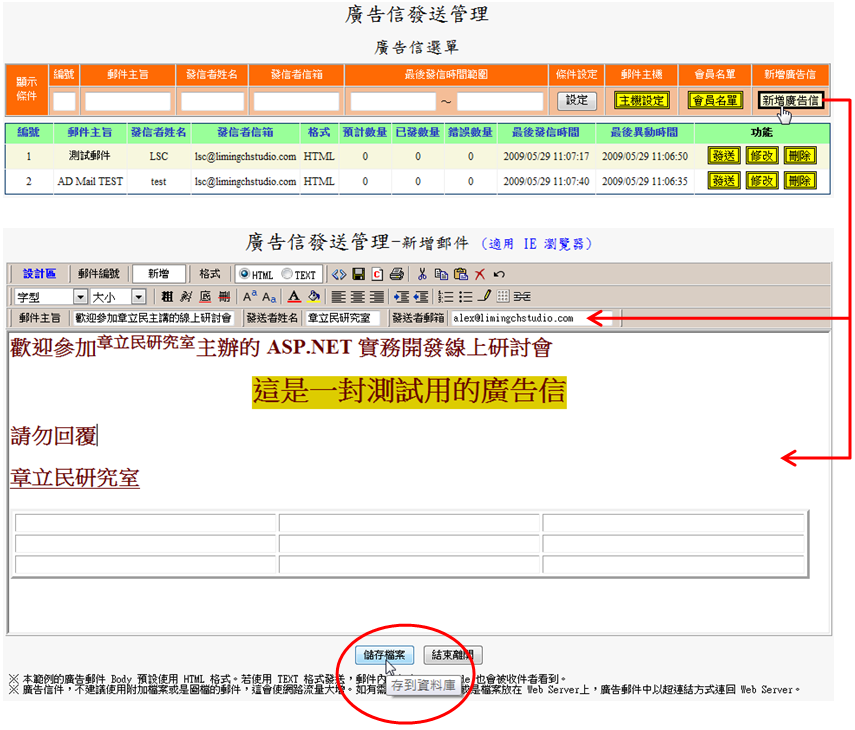The image size is (855, 730).
Task: Click 發送 for the 測試郵件 row
Action: [x=724, y=156]
